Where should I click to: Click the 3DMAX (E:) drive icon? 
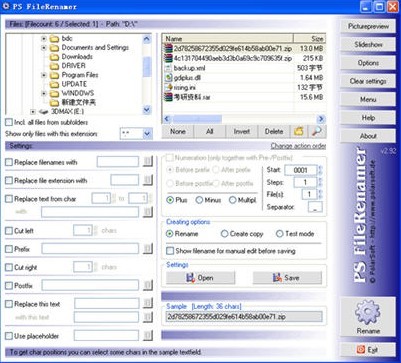tap(43, 111)
